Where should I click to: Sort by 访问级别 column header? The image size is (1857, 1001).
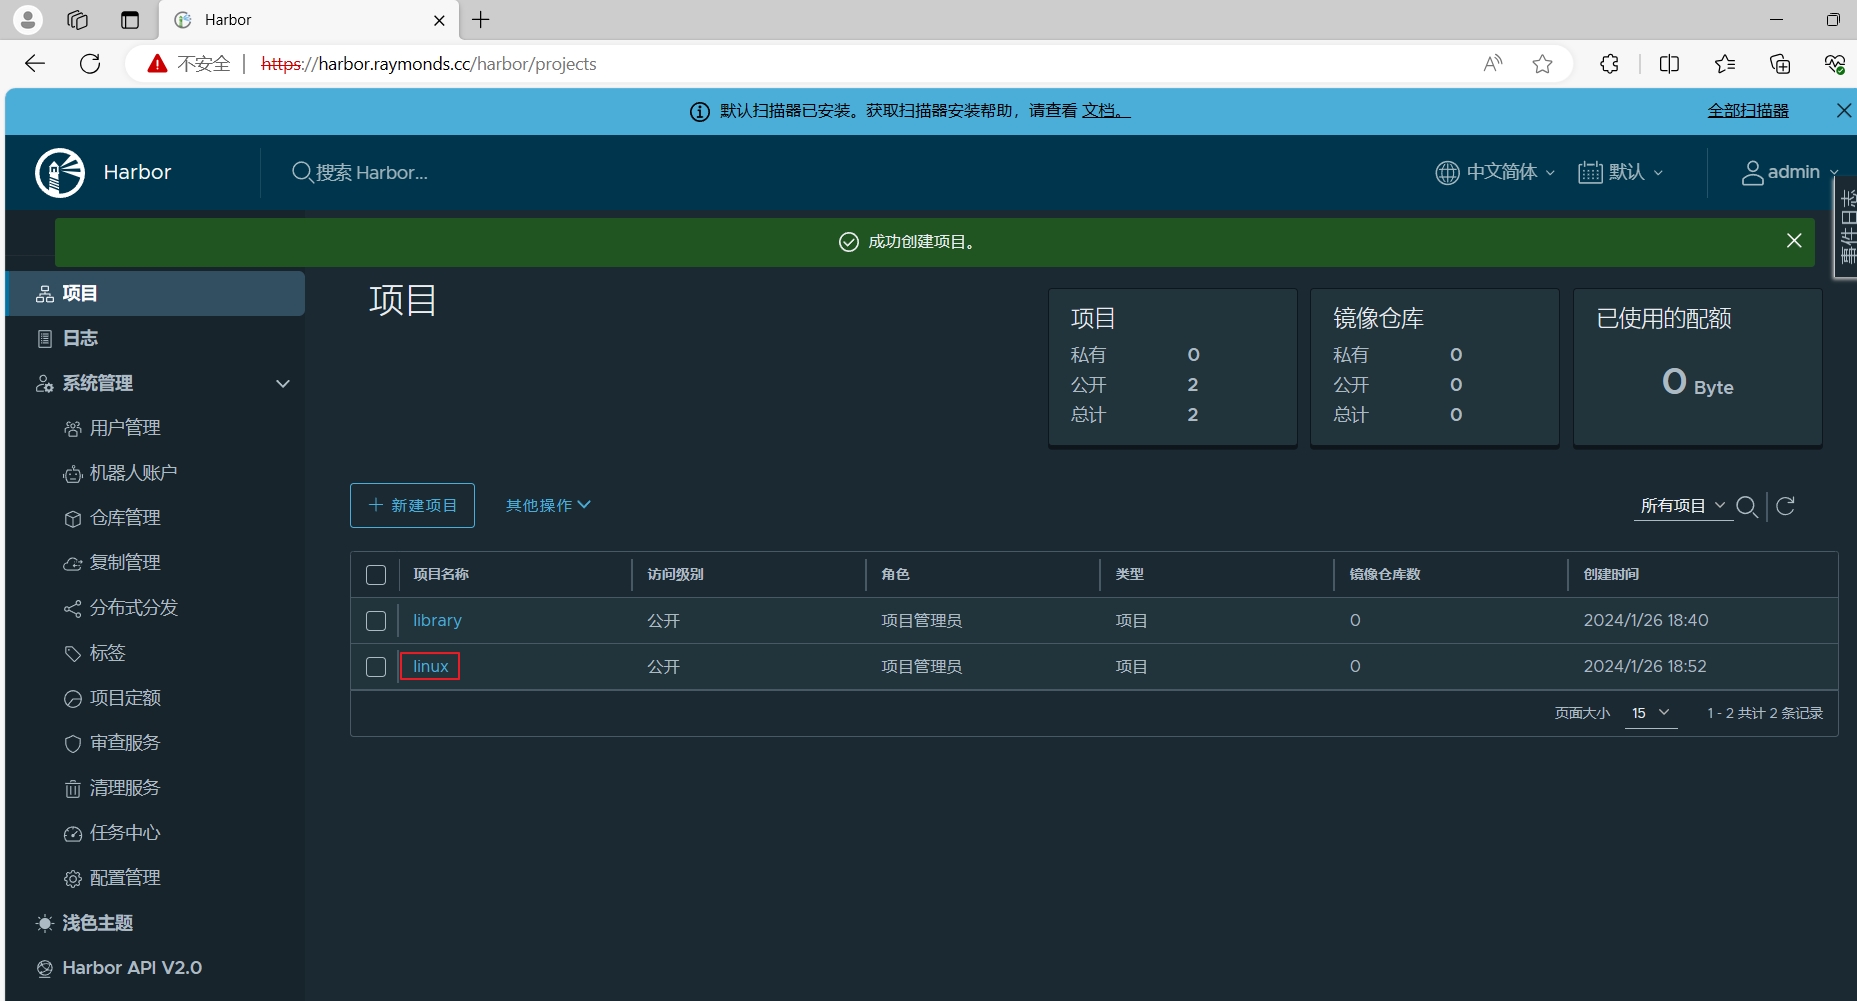pos(675,575)
